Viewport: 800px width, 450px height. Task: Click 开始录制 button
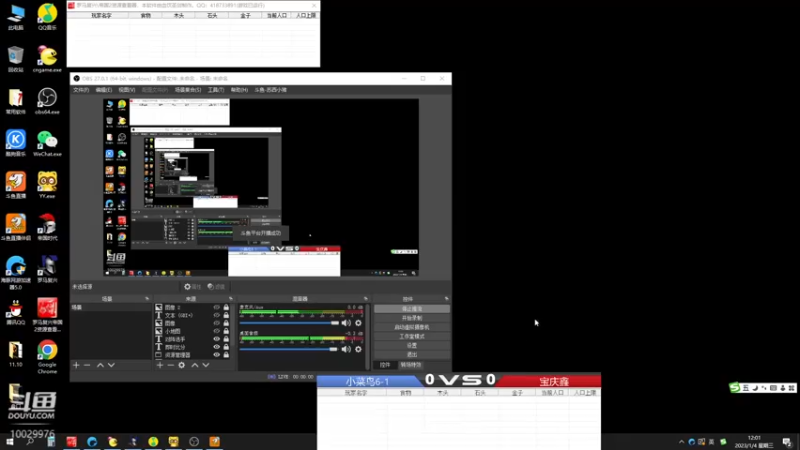(412, 318)
